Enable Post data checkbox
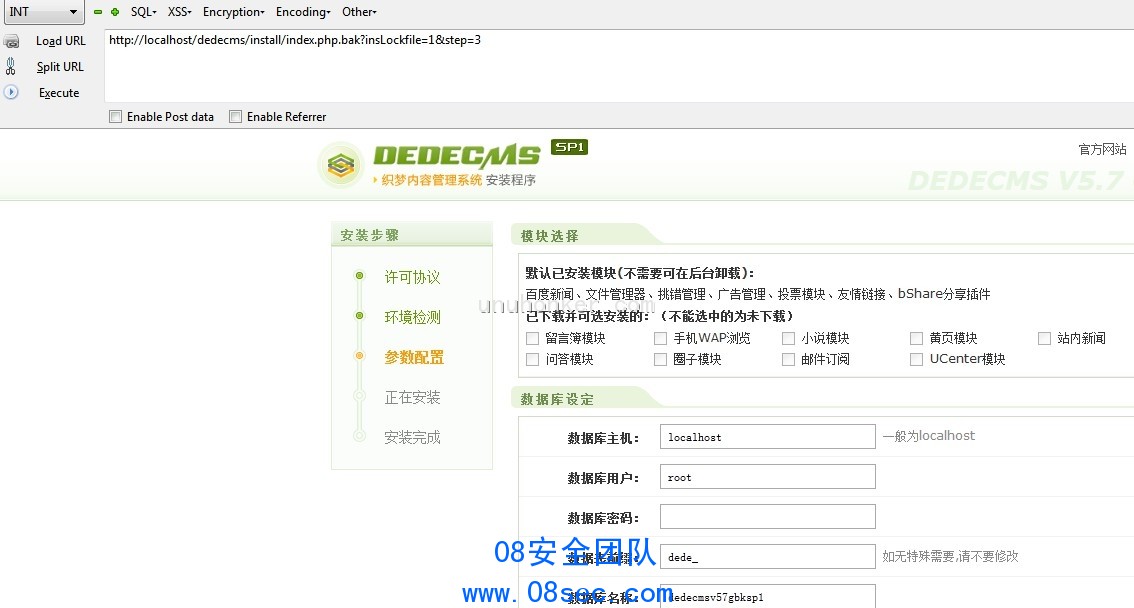This screenshot has height=608, width=1134. [x=116, y=116]
